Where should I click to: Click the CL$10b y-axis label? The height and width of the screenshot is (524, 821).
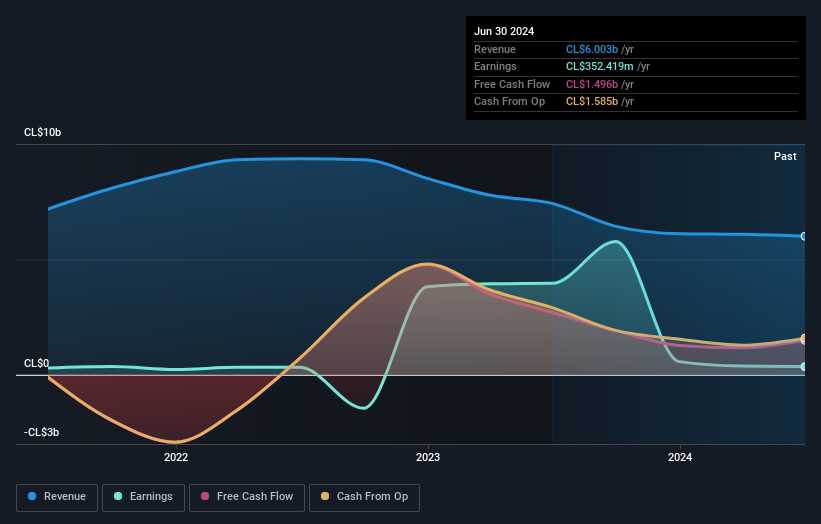(x=42, y=132)
